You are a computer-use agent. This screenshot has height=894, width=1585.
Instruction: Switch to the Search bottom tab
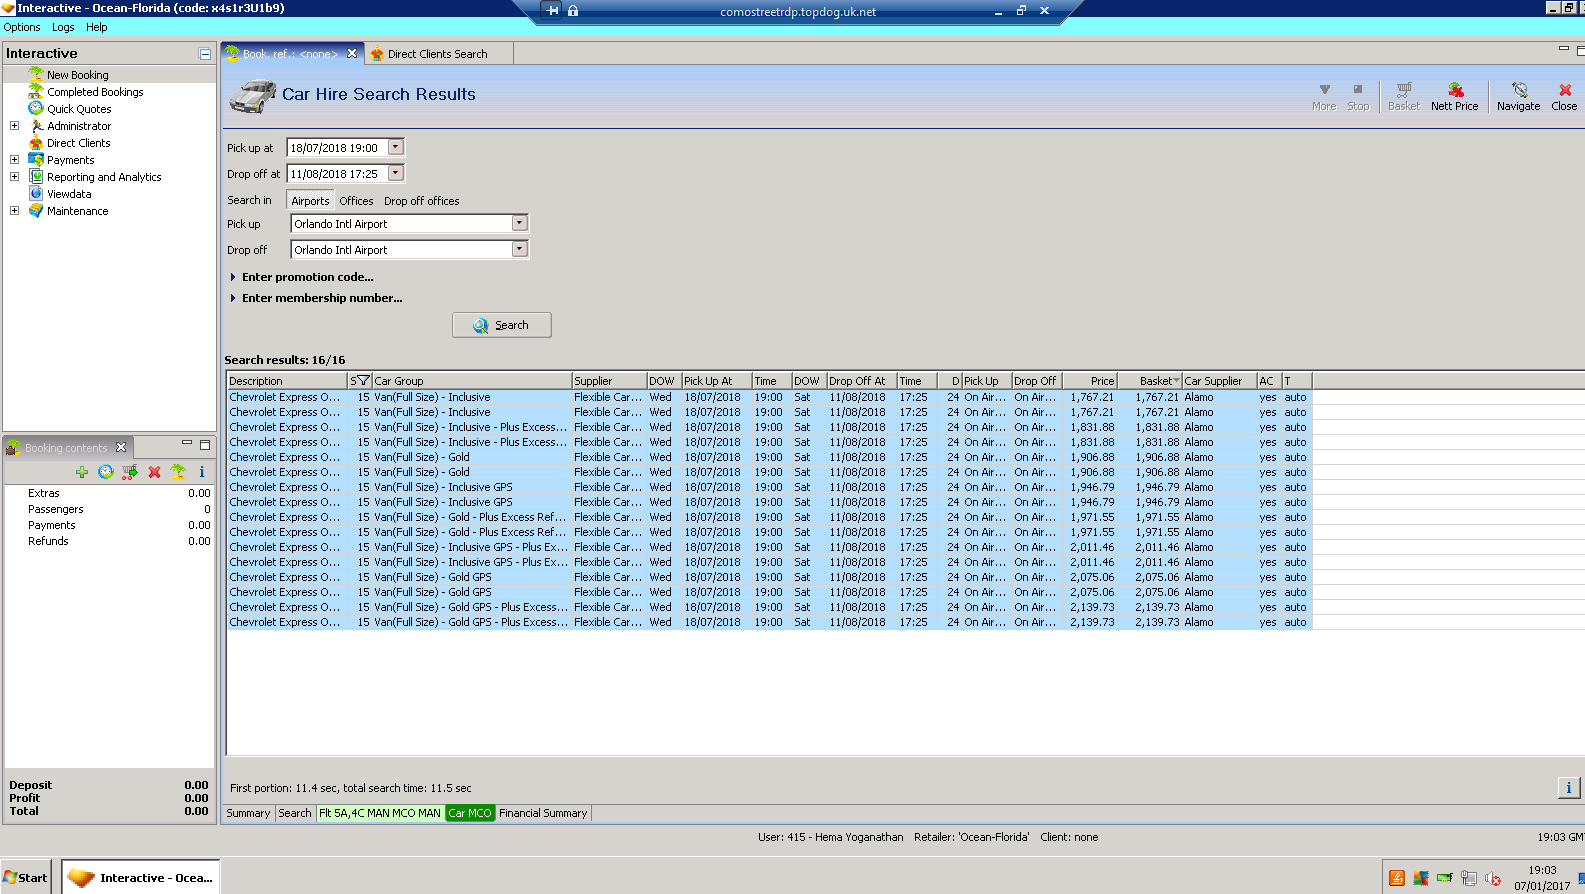(295, 813)
